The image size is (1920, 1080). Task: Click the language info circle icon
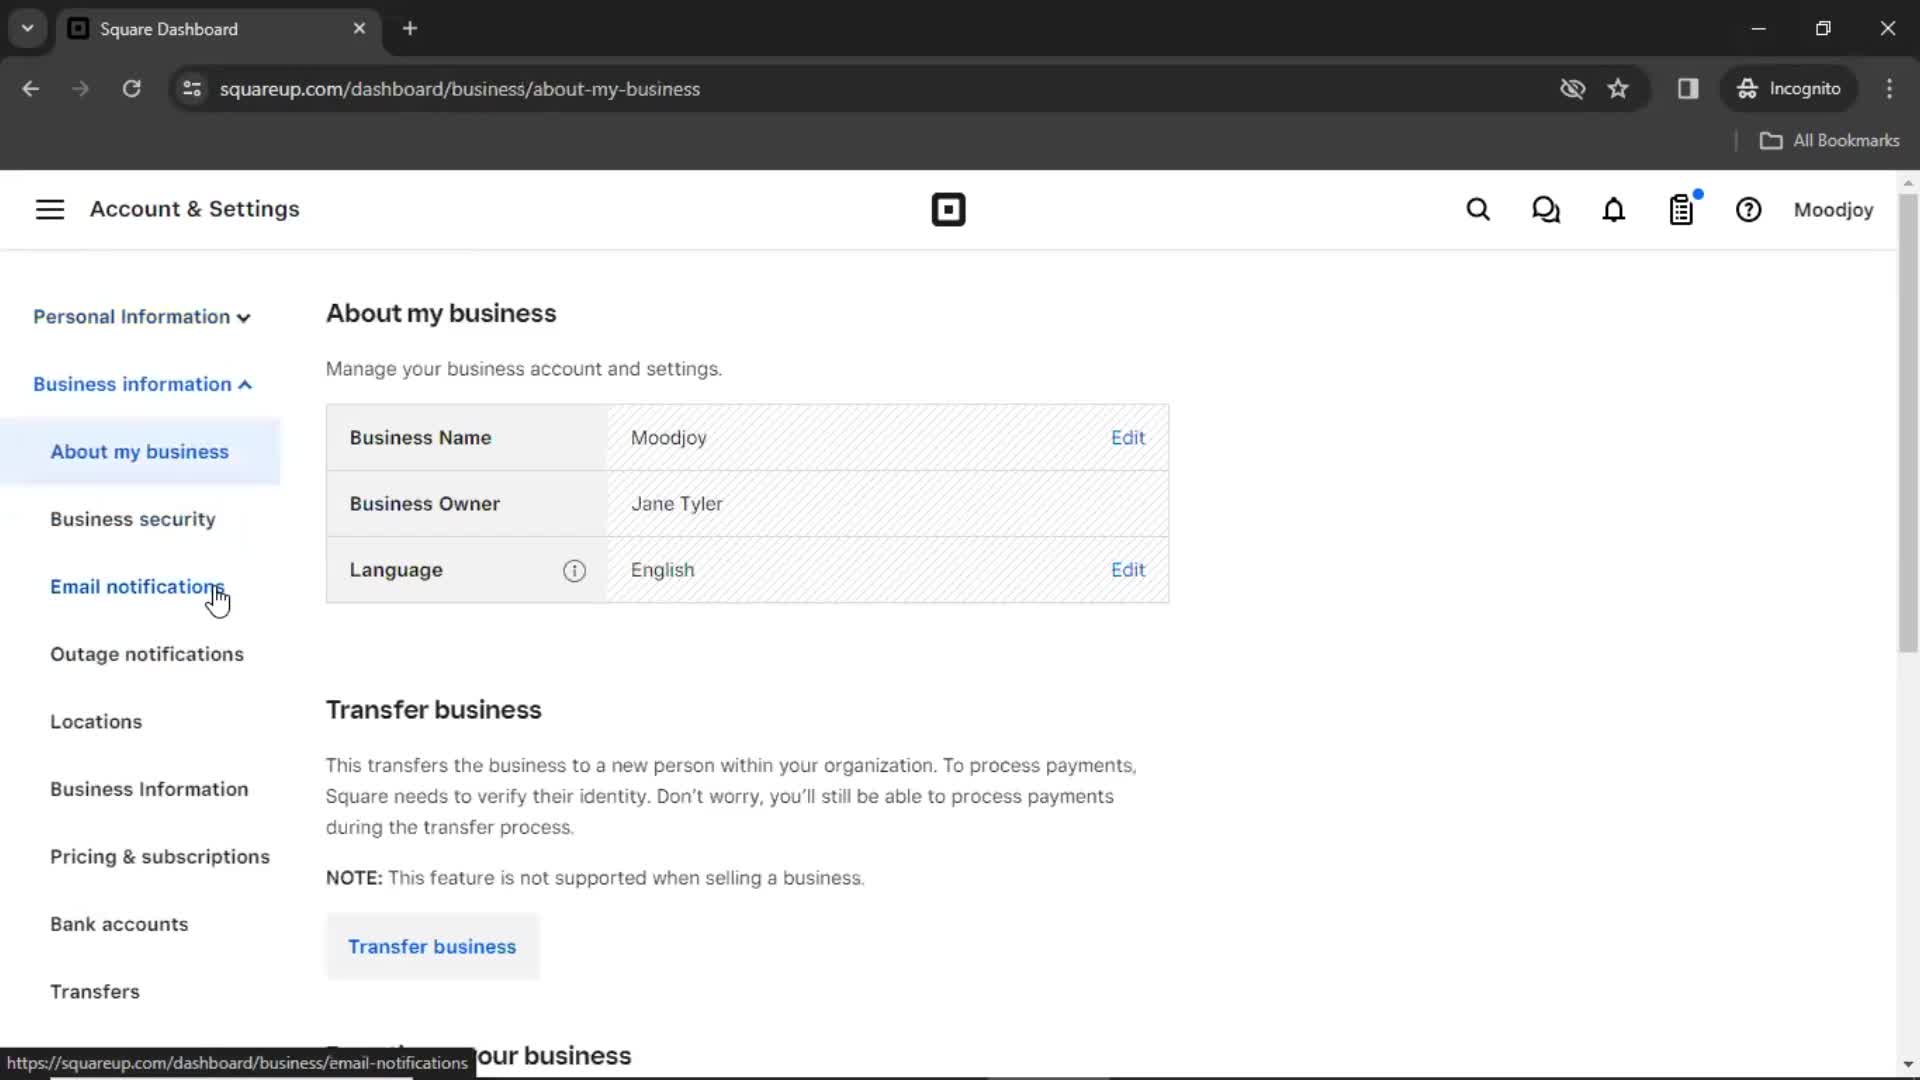[574, 570]
